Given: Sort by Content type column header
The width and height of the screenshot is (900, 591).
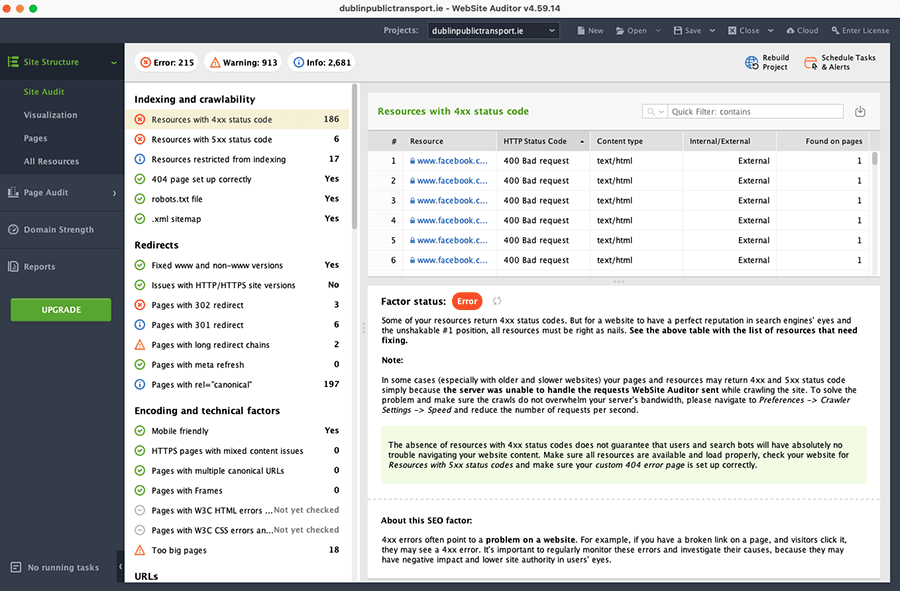Looking at the screenshot, I should (636, 141).
